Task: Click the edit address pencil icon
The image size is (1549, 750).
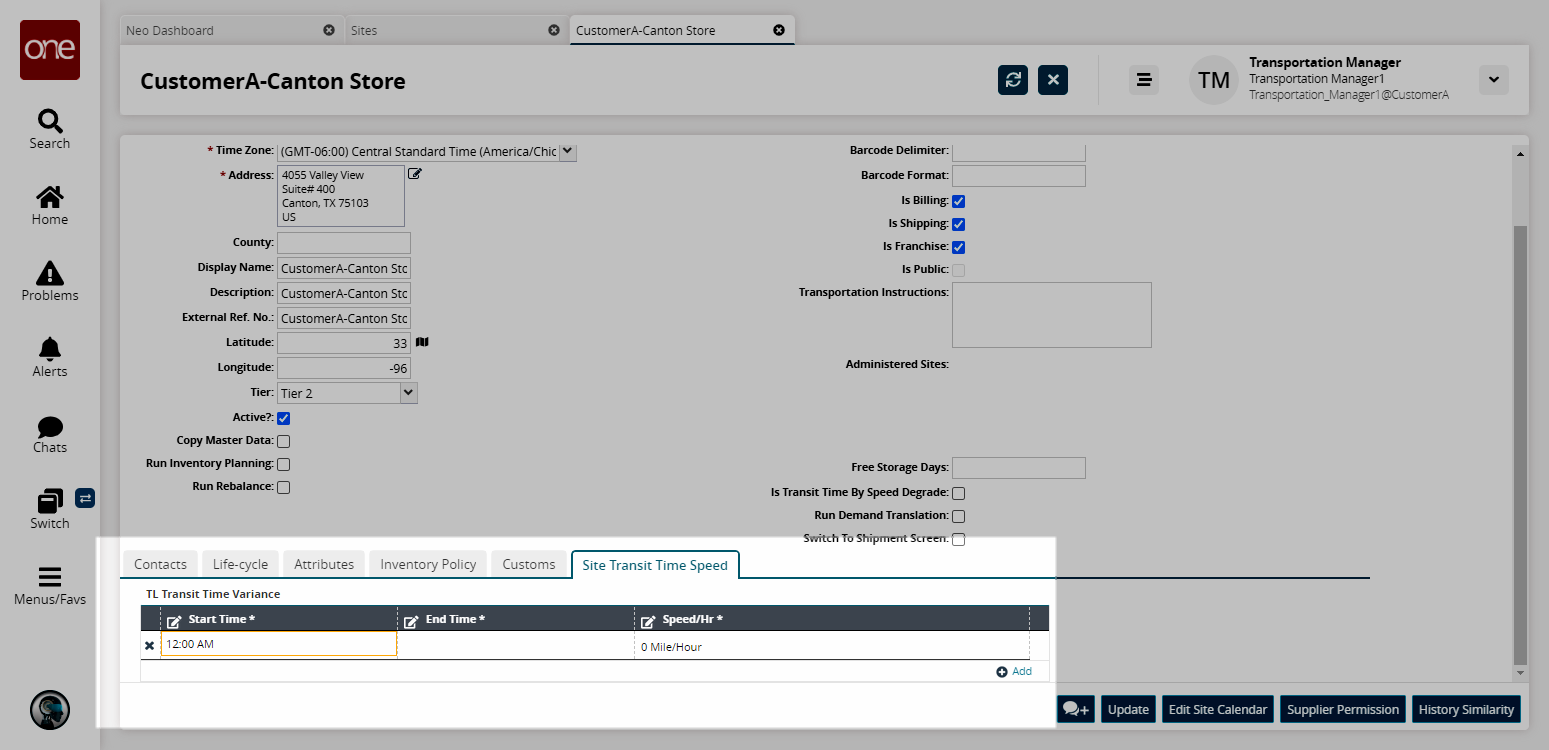Action: [x=415, y=174]
